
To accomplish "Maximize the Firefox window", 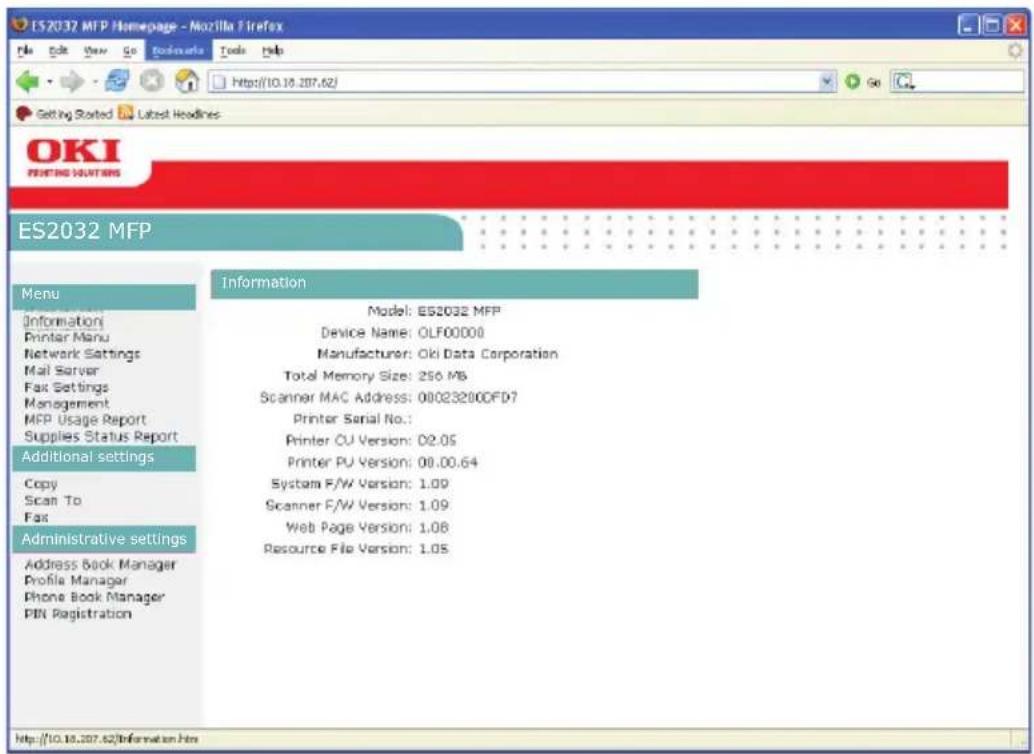I will 990,26.
